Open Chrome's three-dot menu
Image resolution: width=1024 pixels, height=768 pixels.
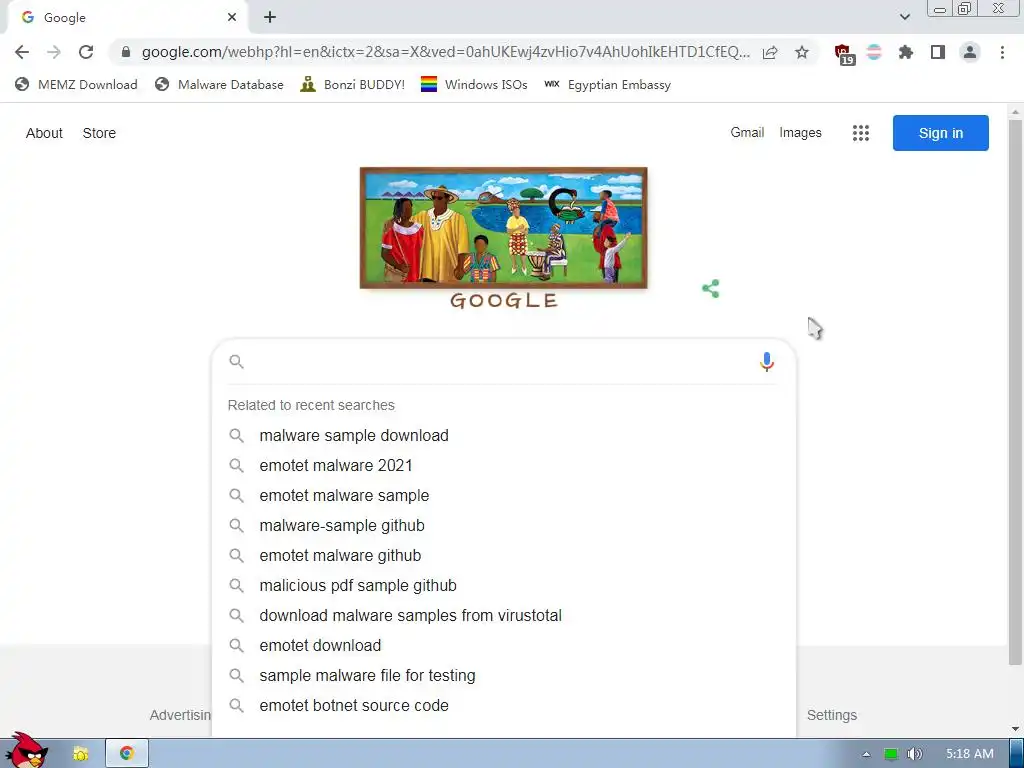coord(1002,52)
